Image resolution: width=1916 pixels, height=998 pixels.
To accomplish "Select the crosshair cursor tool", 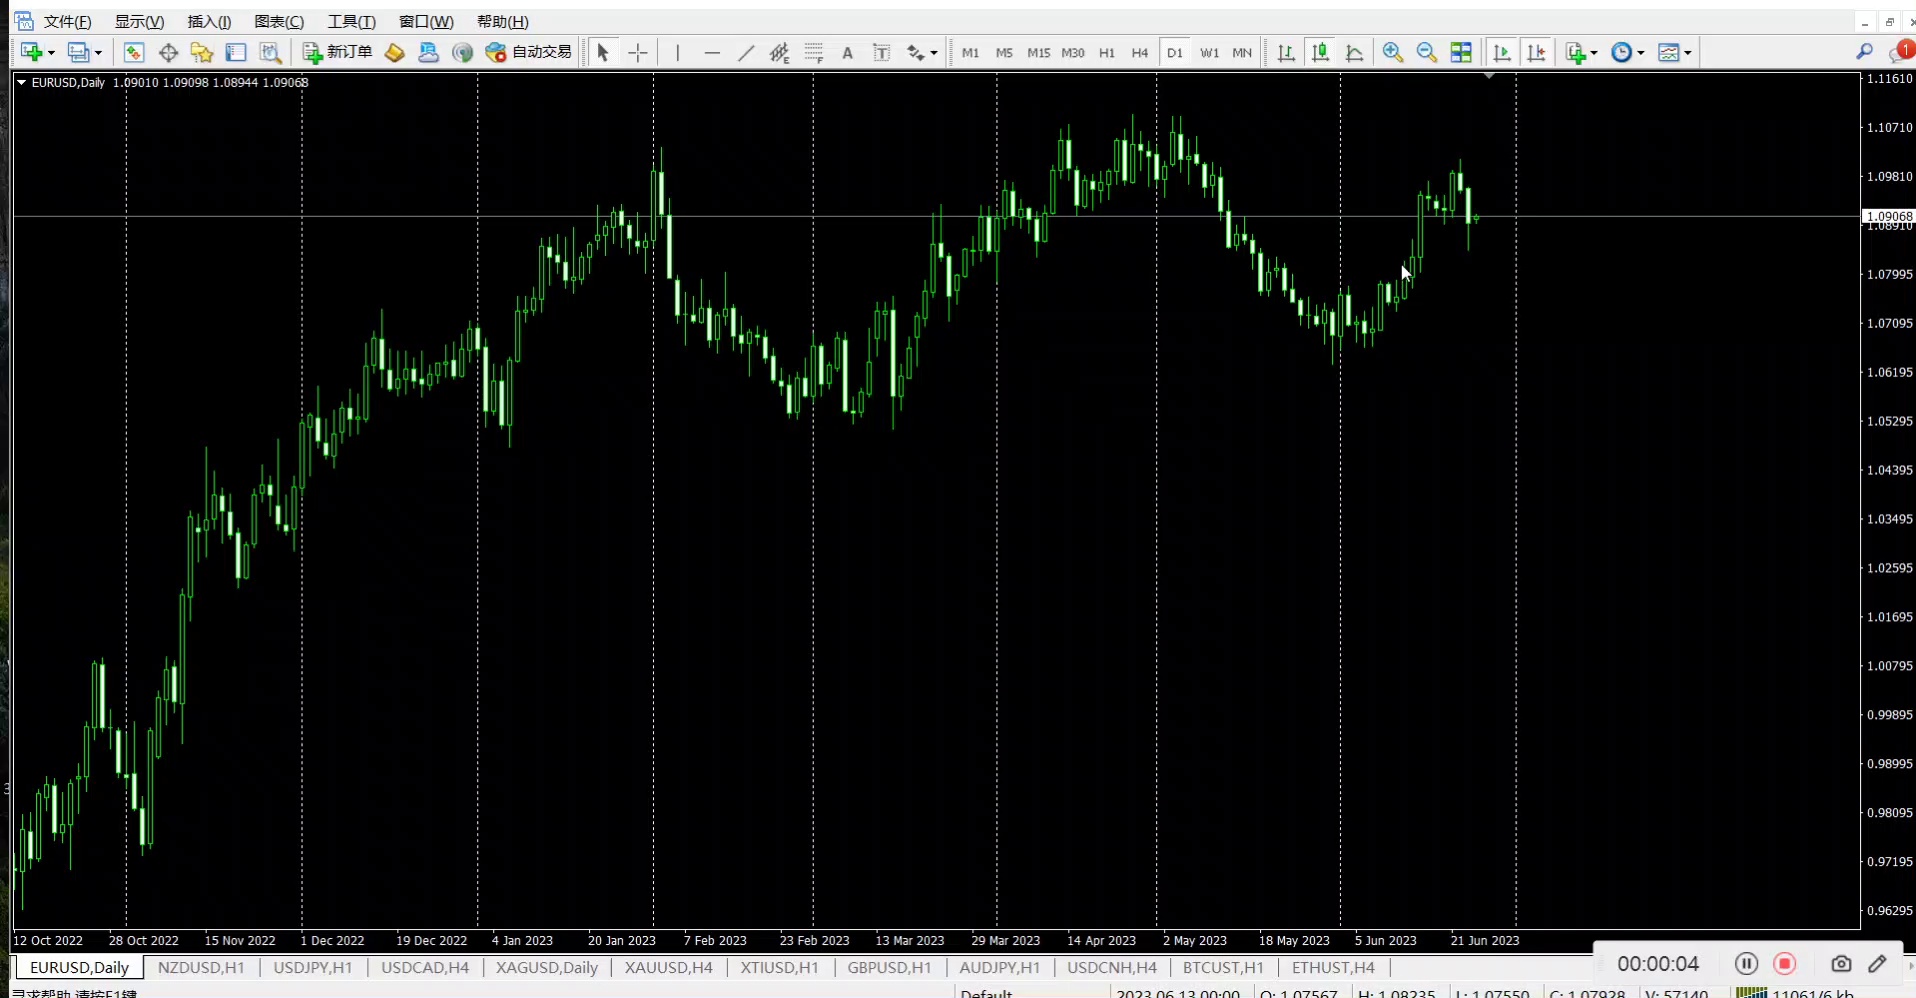I will click(638, 53).
